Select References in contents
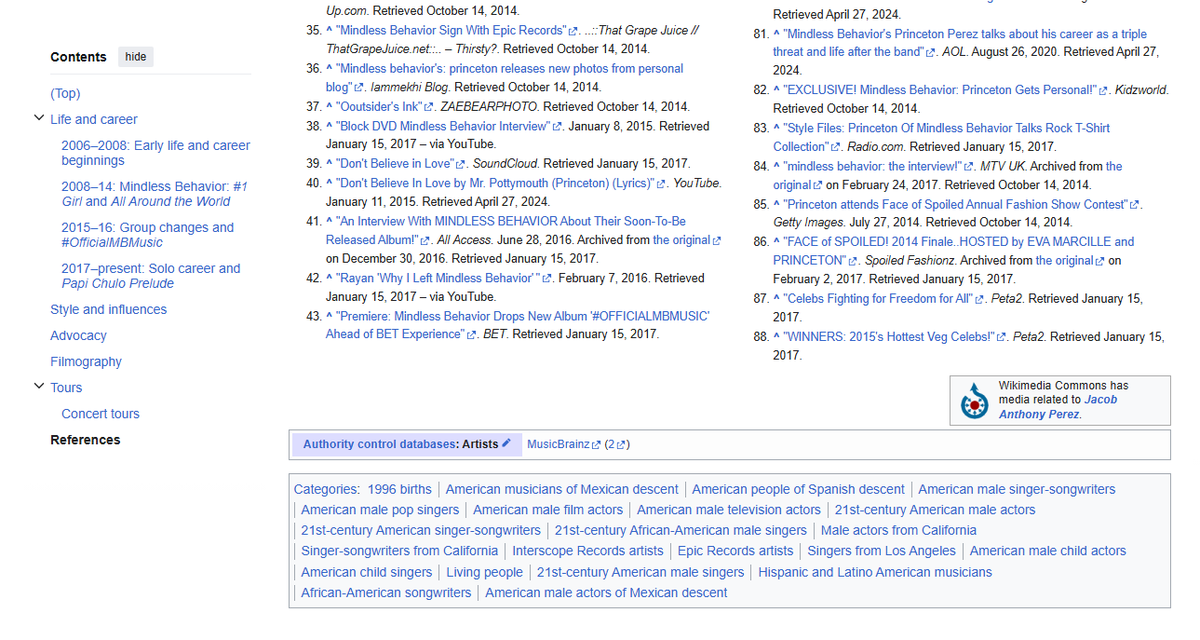This screenshot has width=1200, height=640. [x=85, y=440]
